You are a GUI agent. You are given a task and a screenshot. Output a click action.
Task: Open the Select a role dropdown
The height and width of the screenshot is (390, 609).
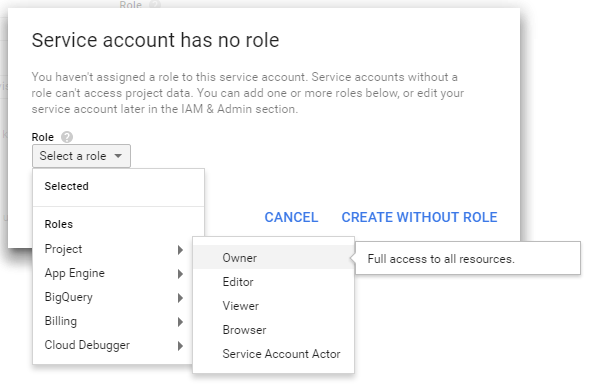[81, 156]
